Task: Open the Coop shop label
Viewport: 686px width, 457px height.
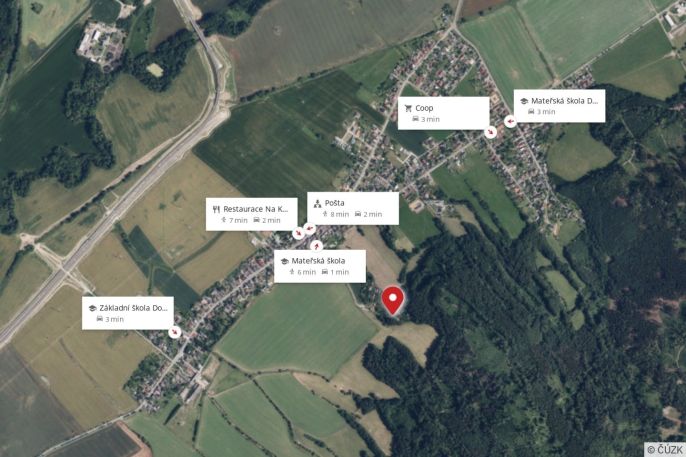Action: coord(443,113)
